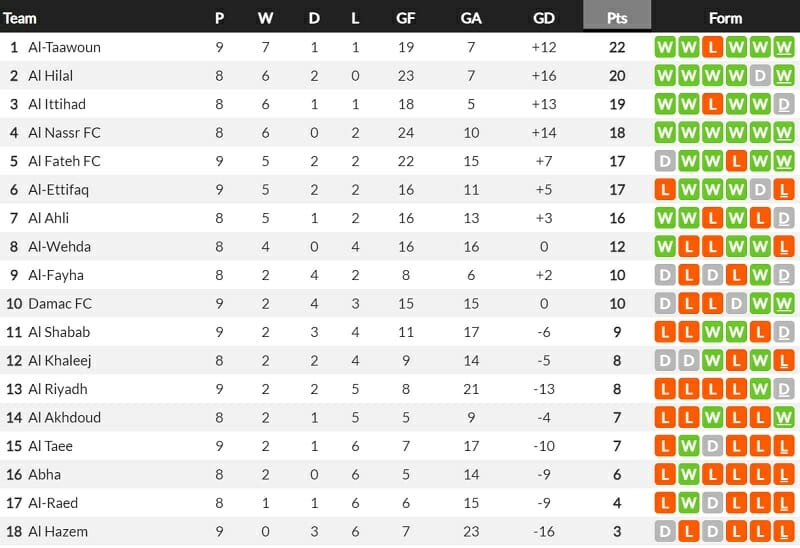800x548 pixels.
Task: Click Al Ittihad's red loss form badge
Action: point(714,104)
